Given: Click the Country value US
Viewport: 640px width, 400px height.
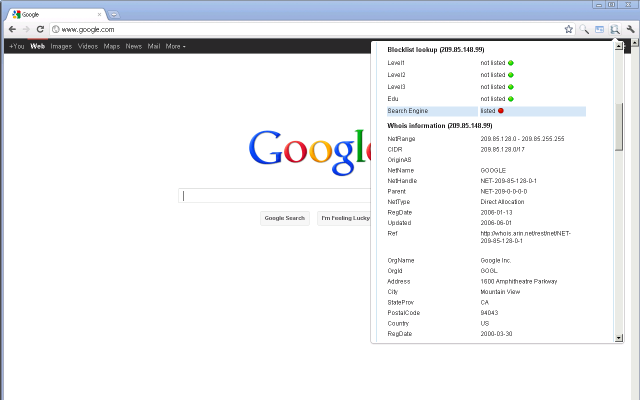Looking at the screenshot, I should click(485, 324).
